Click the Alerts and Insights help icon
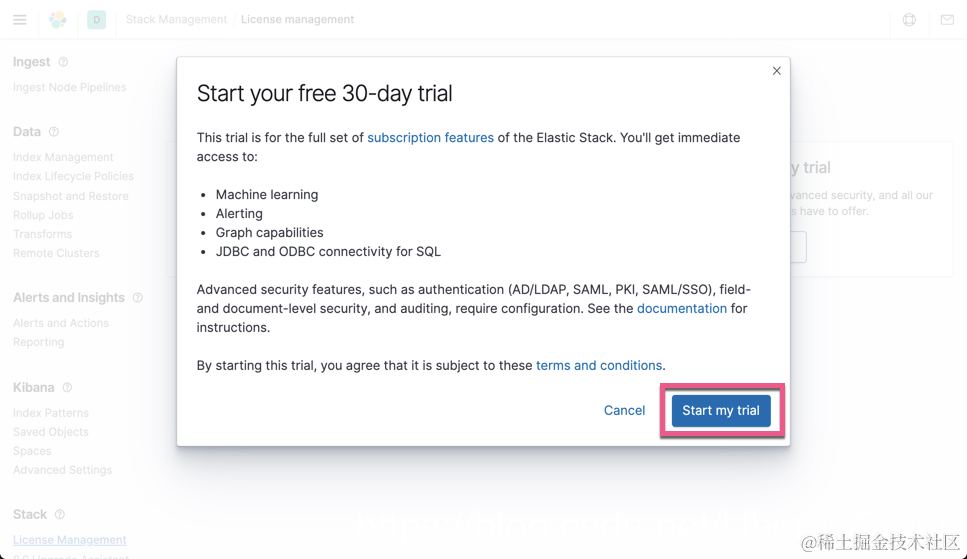Screen dimensions: 967x559 138,298
